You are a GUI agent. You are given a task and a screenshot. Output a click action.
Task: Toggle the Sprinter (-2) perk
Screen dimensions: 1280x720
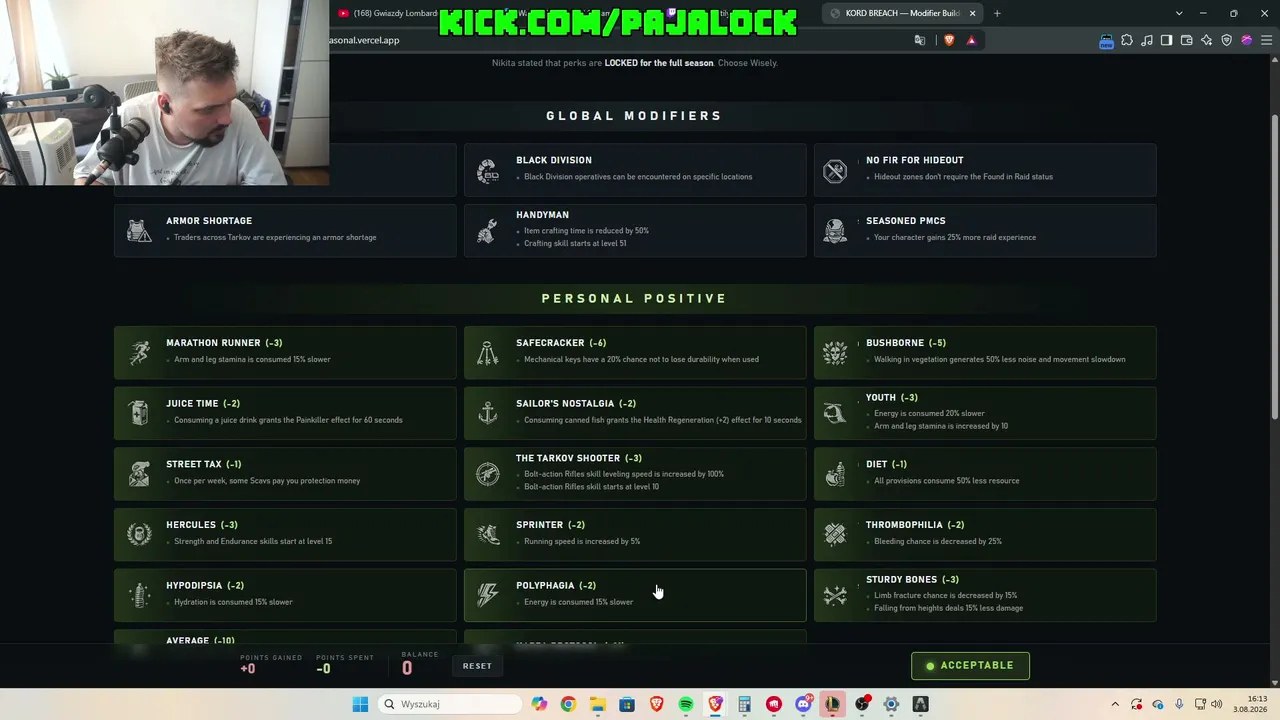(635, 534)
